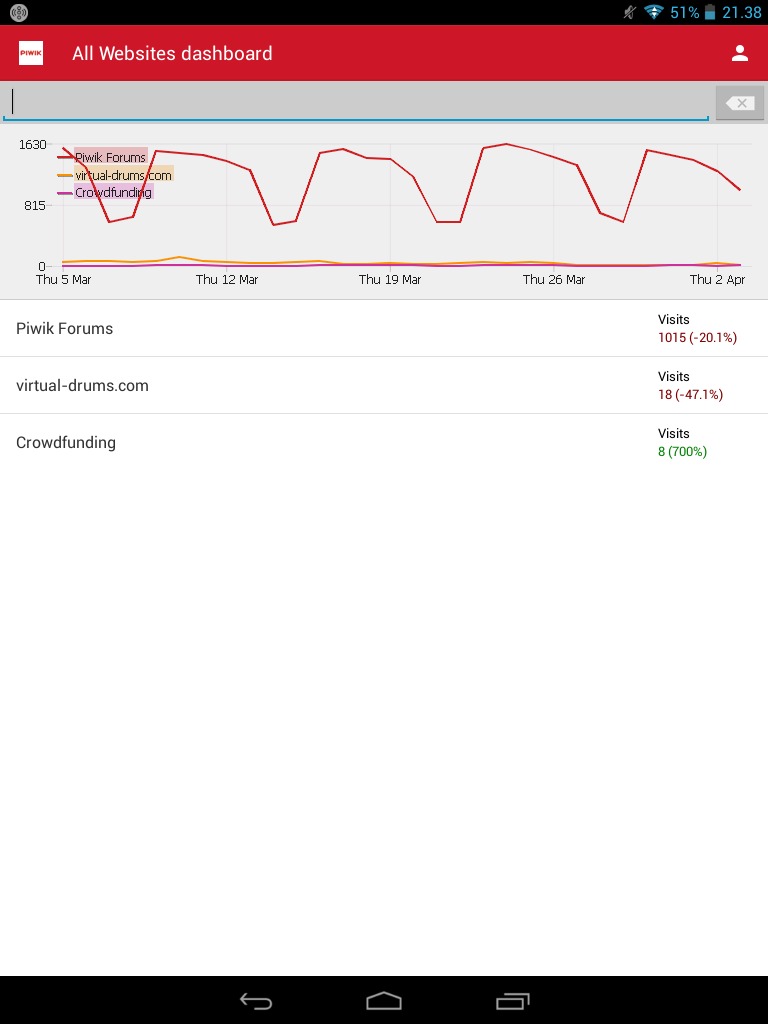The image size is (768, 1024).
Task: Open the Crowdfunding website row
Action: tap(384, 442)
